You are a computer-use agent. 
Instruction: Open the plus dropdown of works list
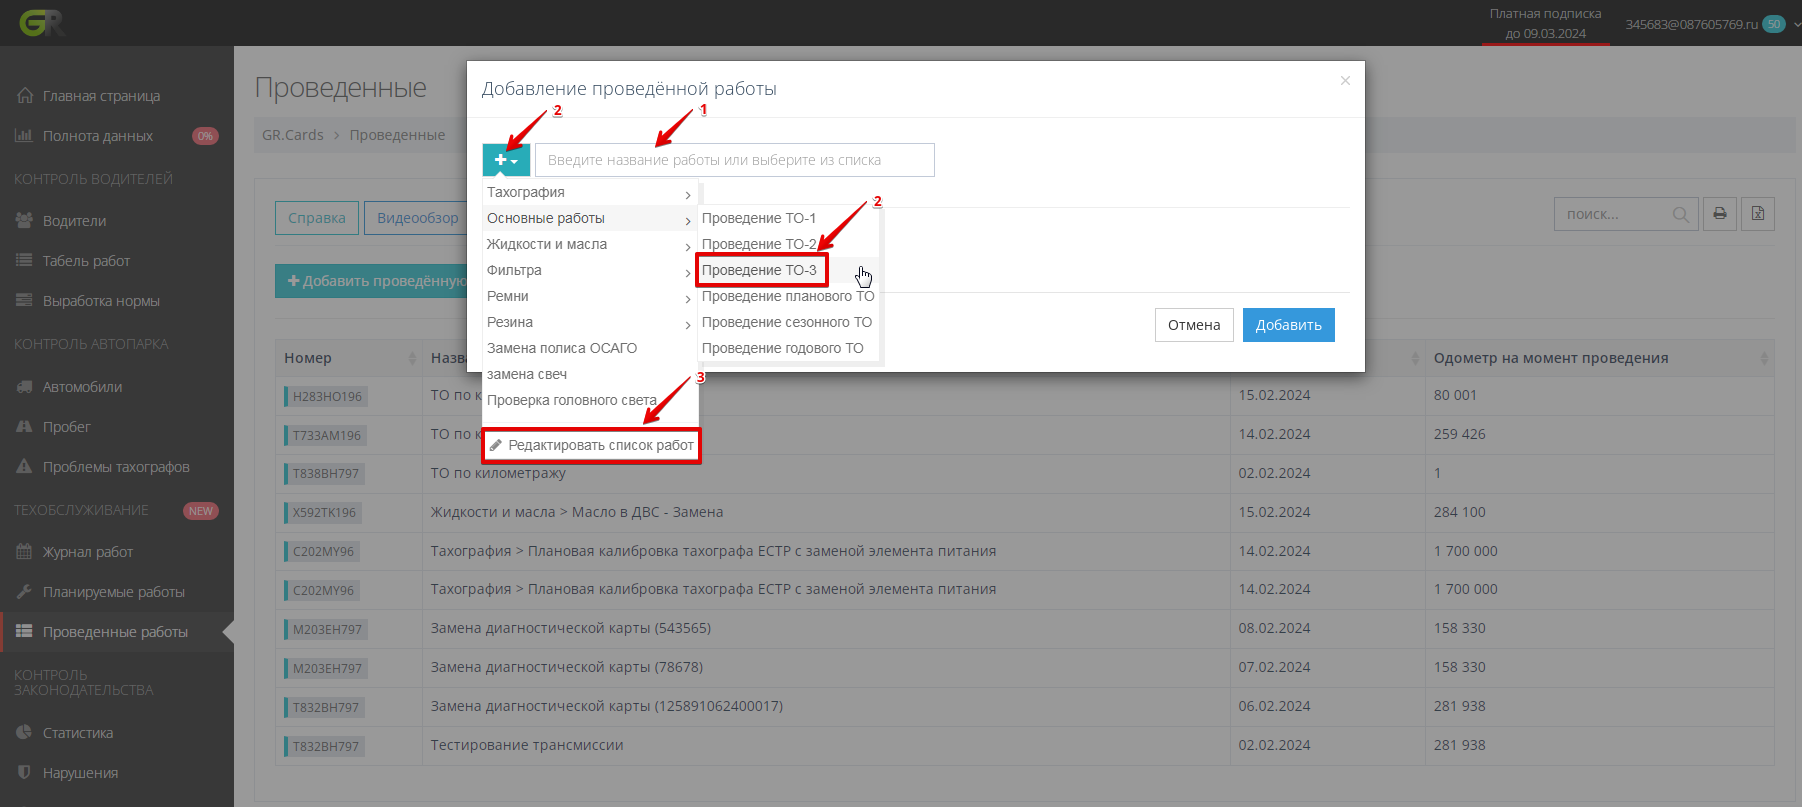pos(507,160)
